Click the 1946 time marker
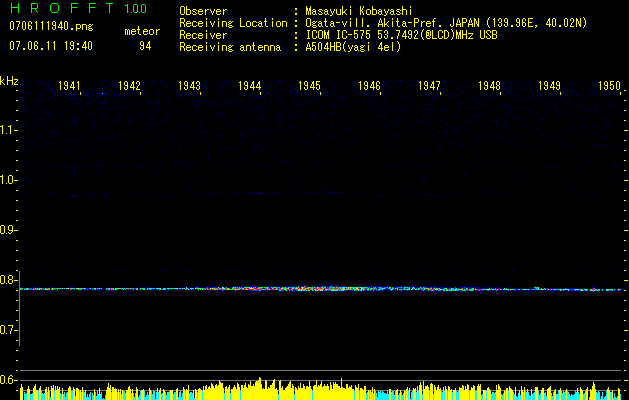 pos(369,86)
